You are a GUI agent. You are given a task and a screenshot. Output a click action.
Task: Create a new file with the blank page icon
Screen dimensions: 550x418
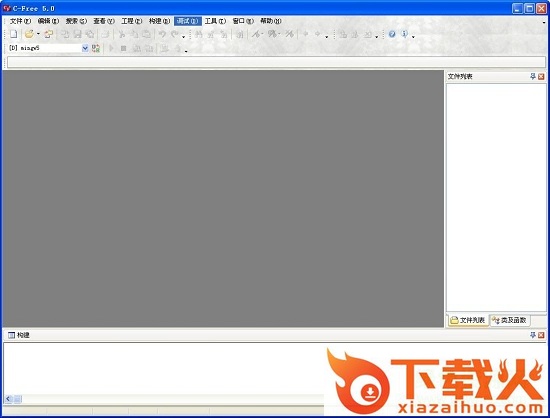pos(13,34)
